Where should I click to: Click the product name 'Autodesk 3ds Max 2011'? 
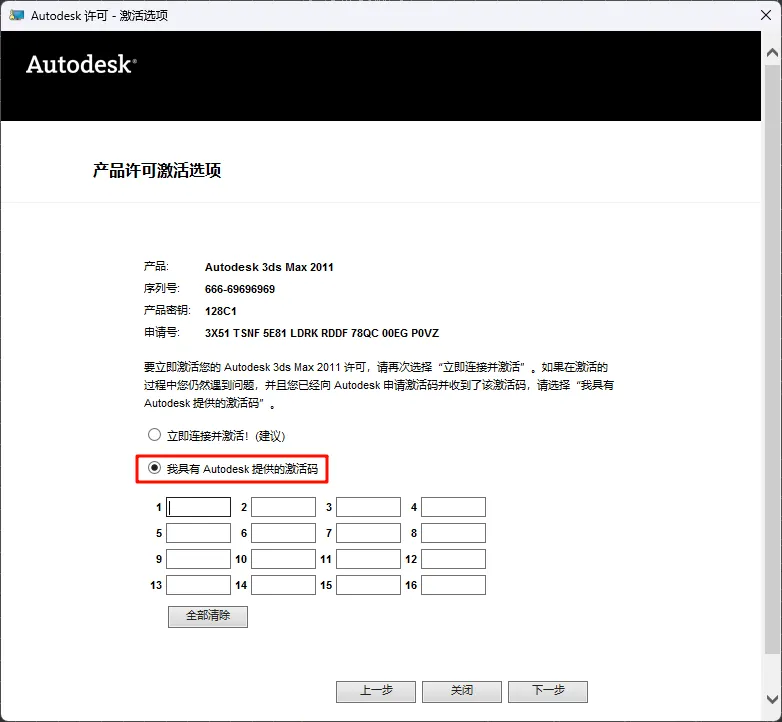pyautogui.click(x=269, y=267)
